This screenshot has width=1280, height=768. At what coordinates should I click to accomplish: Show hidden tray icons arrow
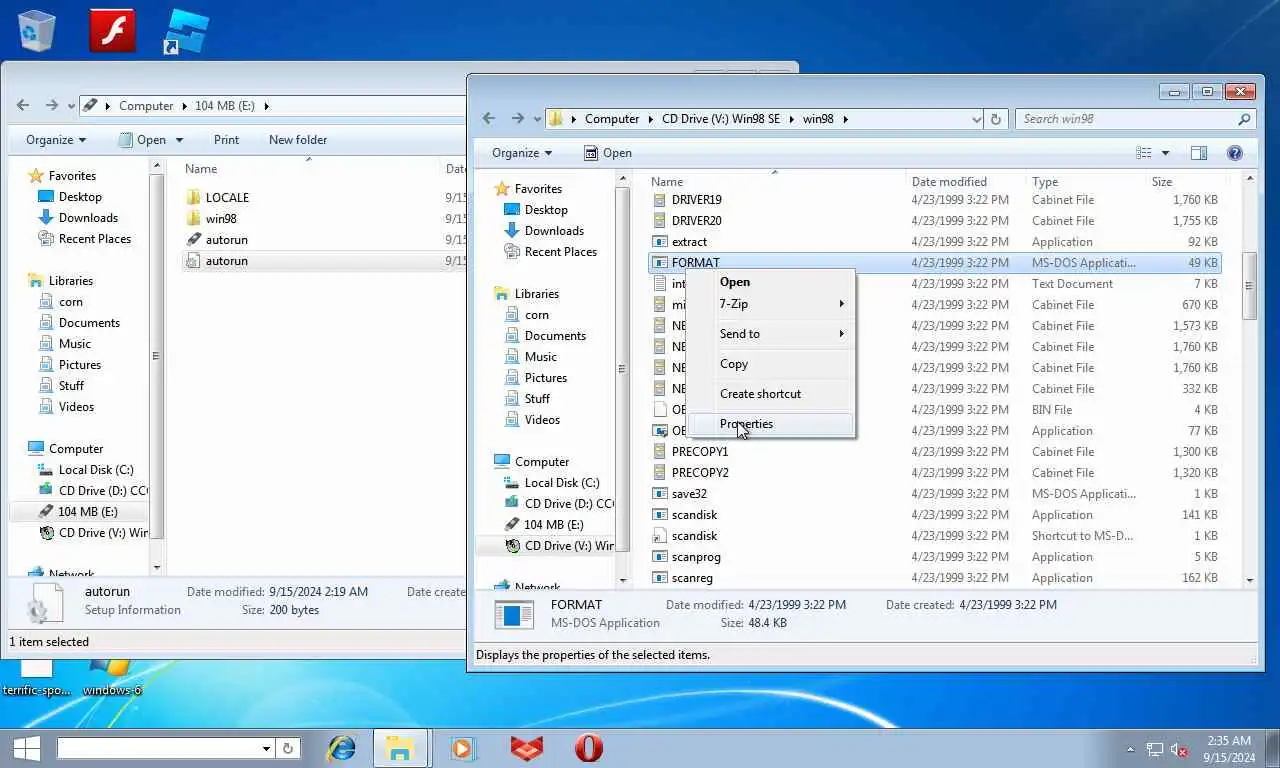click(x=1131, y=749)
